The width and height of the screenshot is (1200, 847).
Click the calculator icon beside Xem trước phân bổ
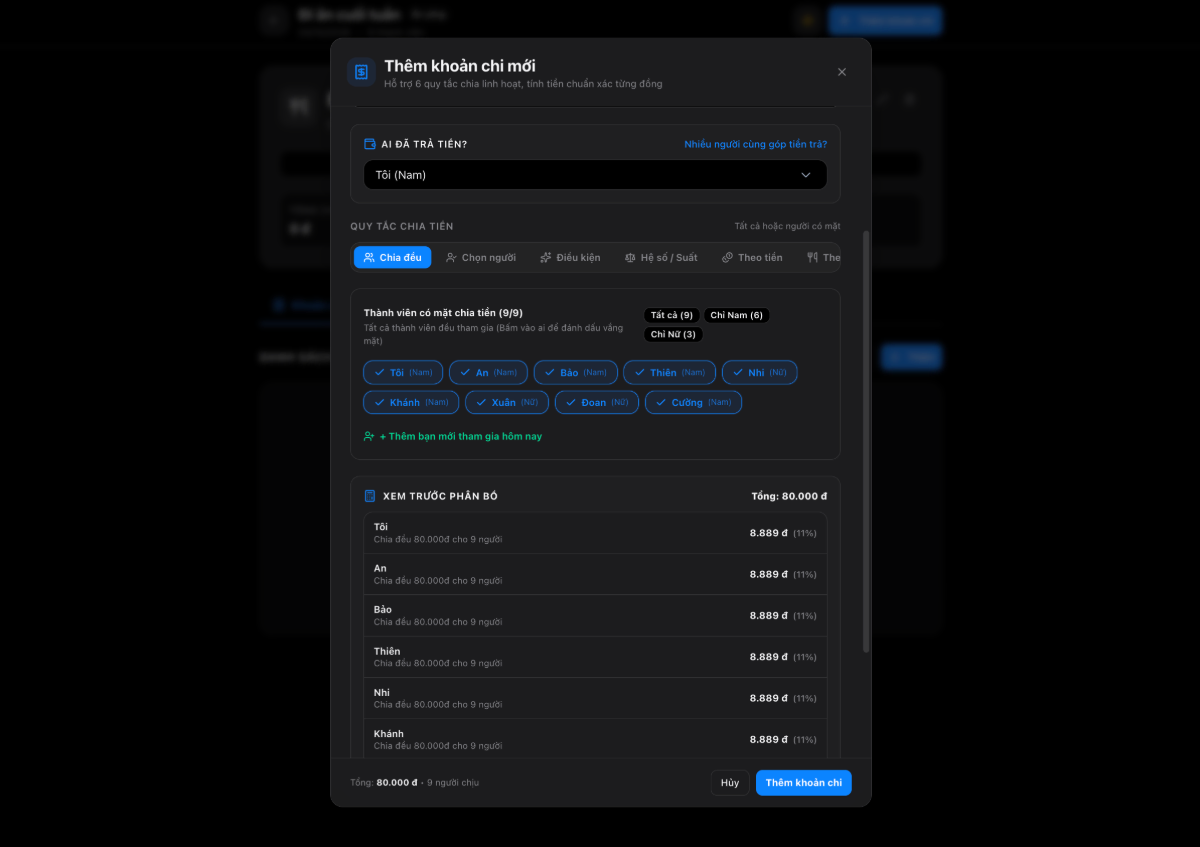tap(370, 496)
